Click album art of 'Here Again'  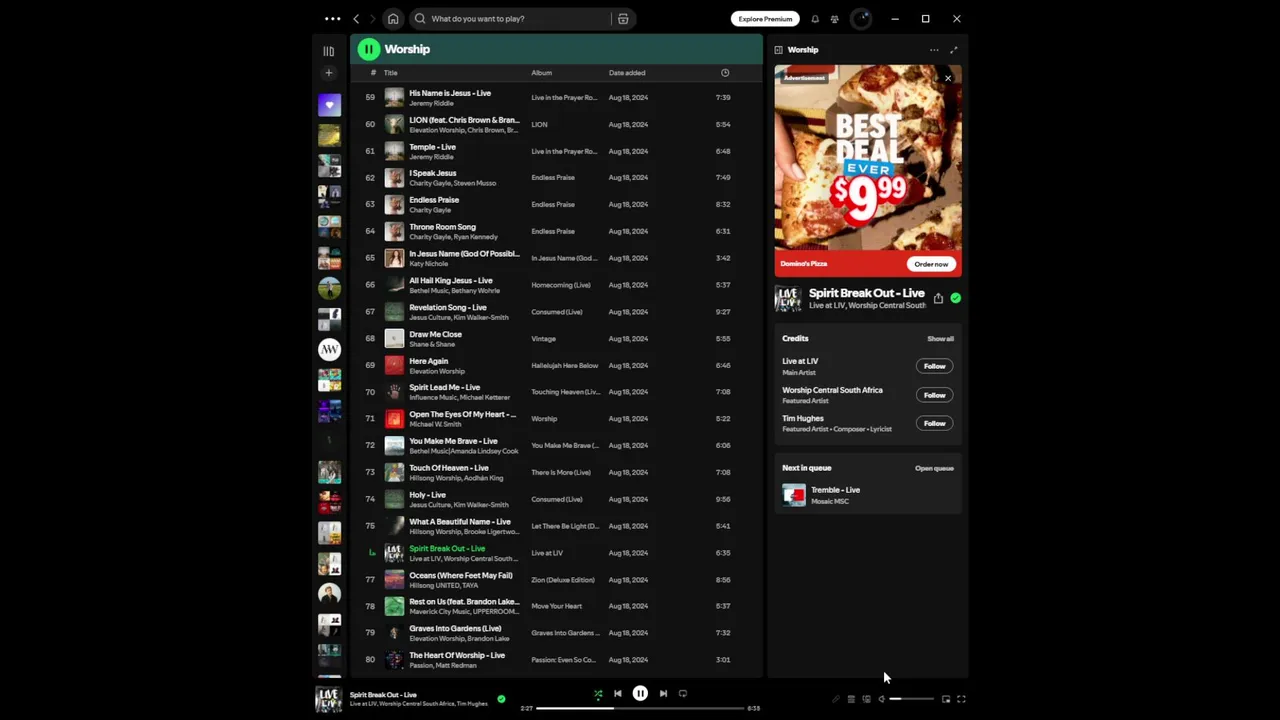point(394,365)
